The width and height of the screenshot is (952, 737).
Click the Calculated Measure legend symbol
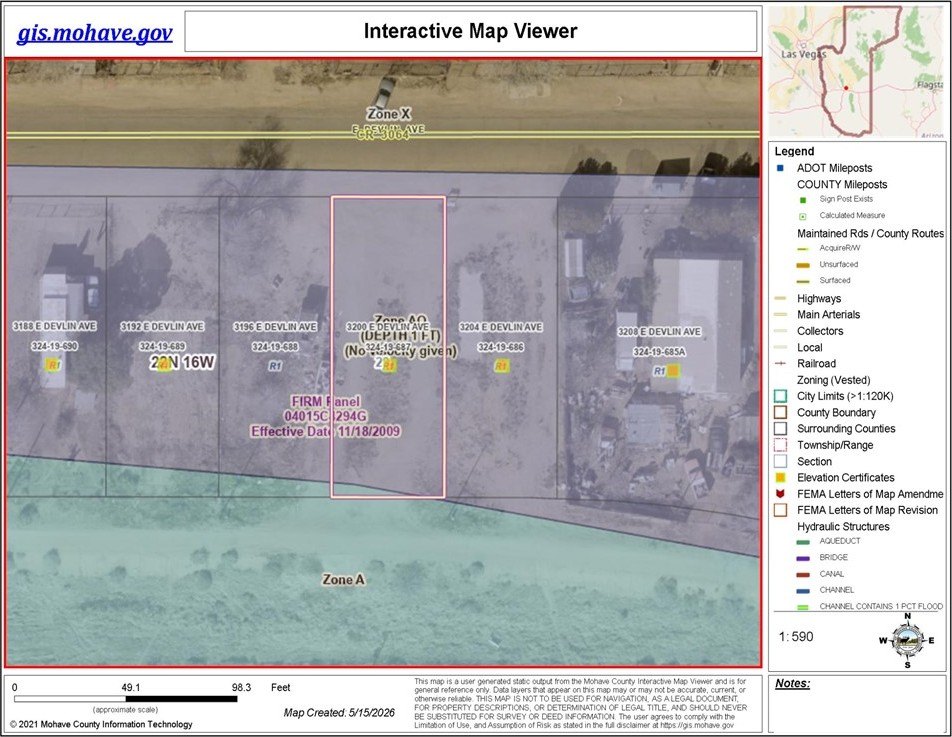pyautogui.click(x=803, y=216)
